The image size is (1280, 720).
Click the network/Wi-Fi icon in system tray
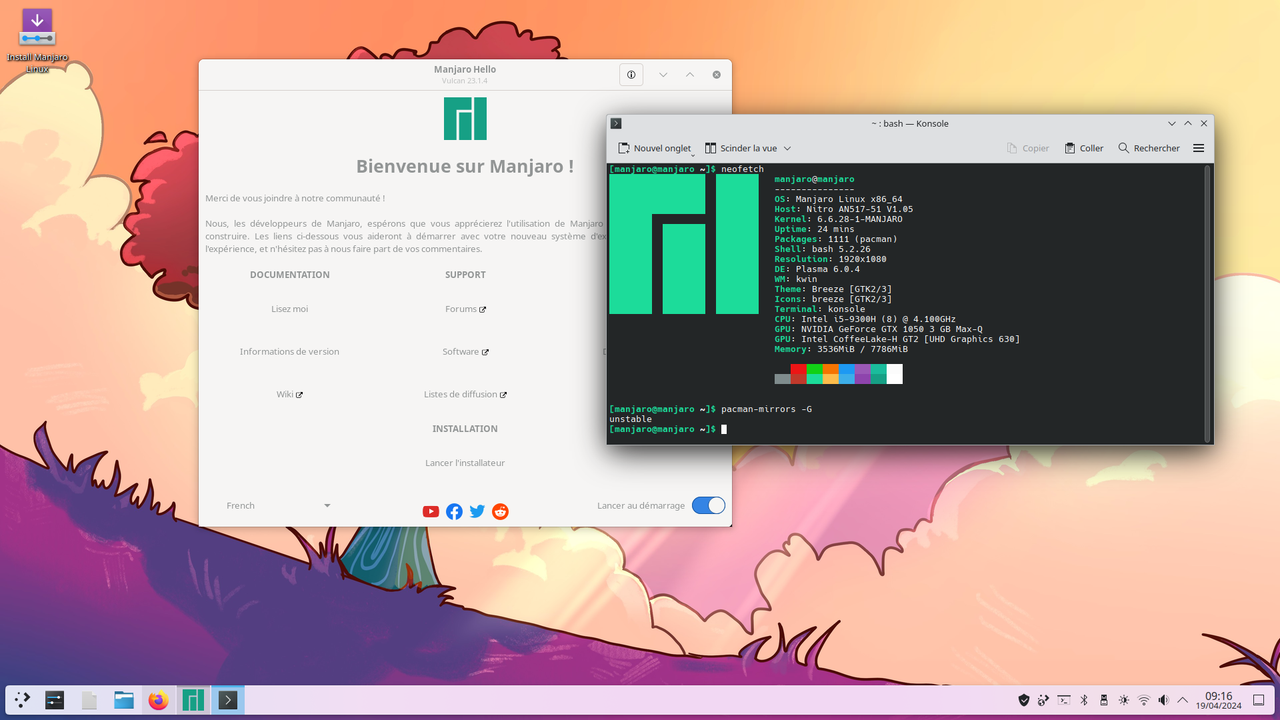pos(1144,700)
